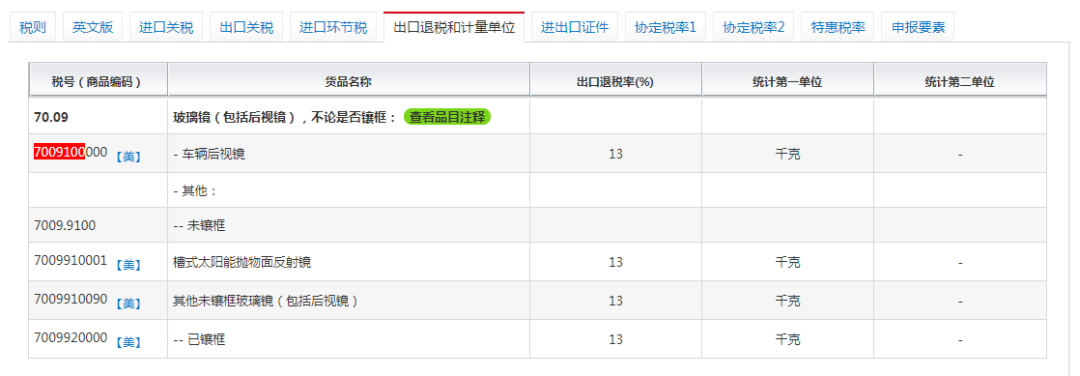Switch to 协定税率2 tab

(x=754, y=28)
